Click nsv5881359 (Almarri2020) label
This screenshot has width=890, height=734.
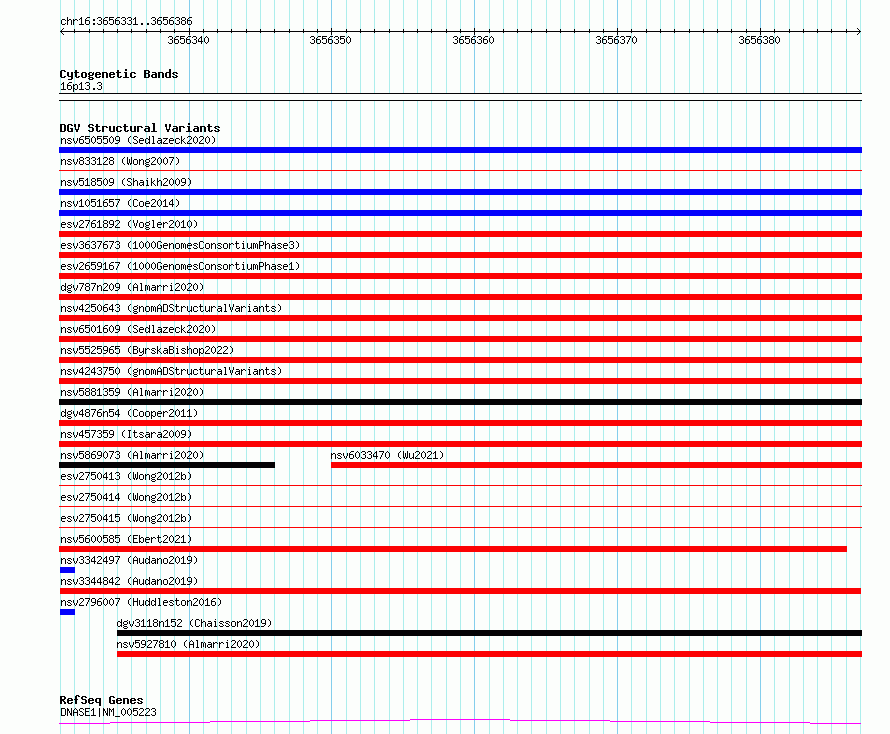[132, 392]
